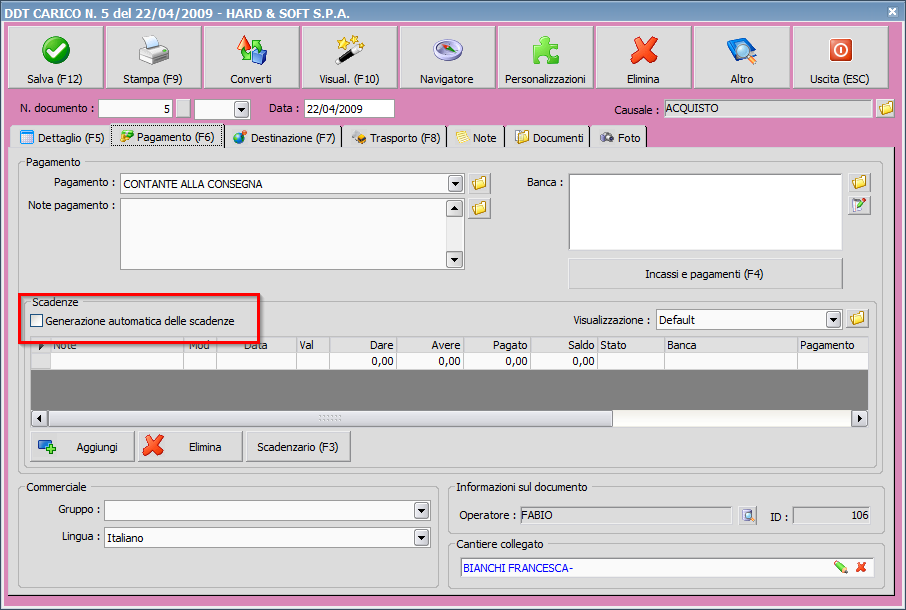Remove linked cantiere with red X

tap(861, 567)
